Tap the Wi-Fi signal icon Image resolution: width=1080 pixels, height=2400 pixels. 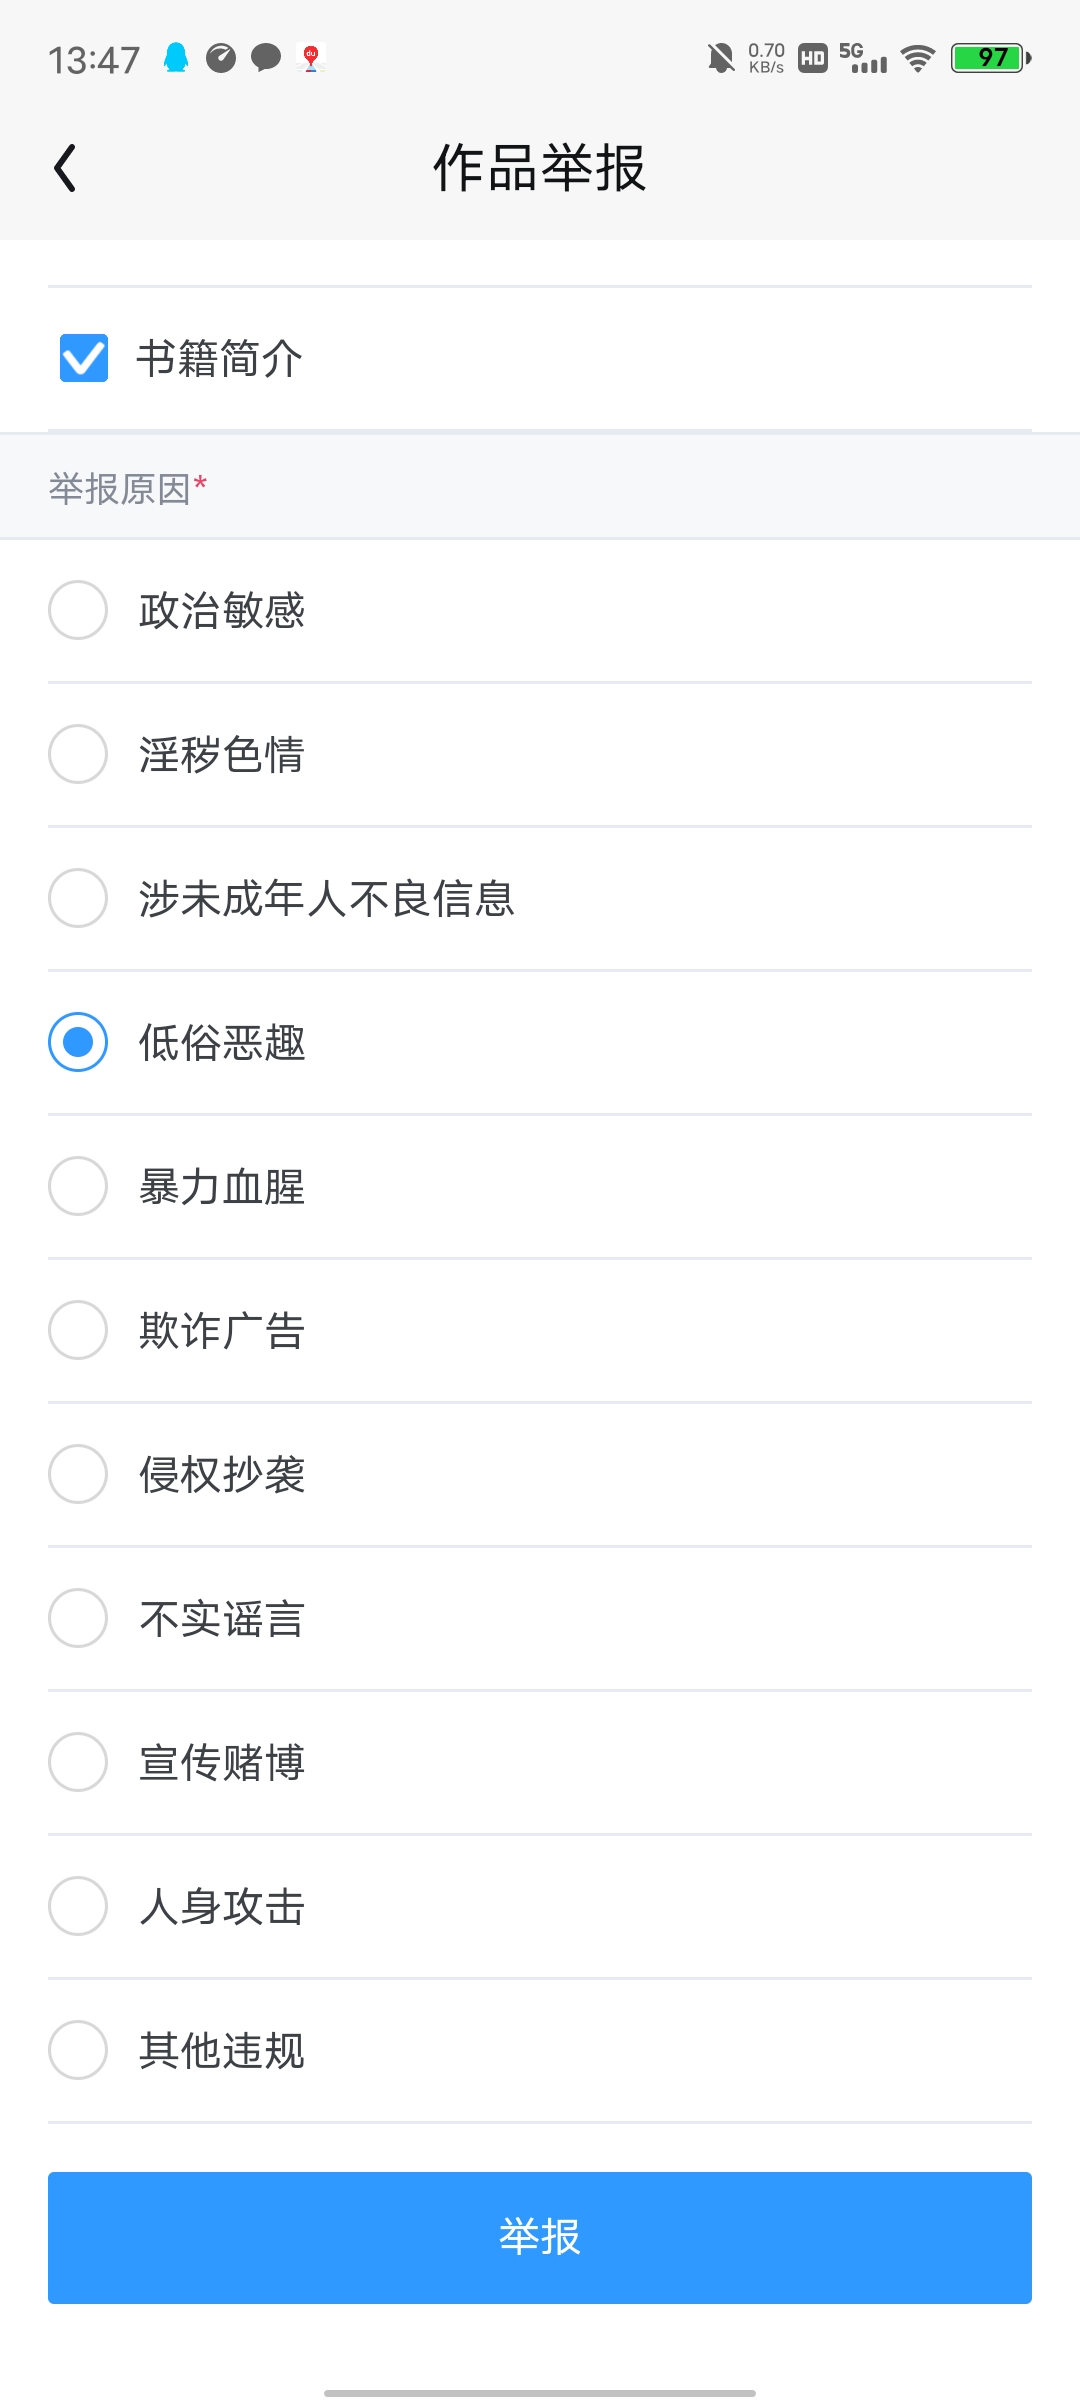click(917, 59)
